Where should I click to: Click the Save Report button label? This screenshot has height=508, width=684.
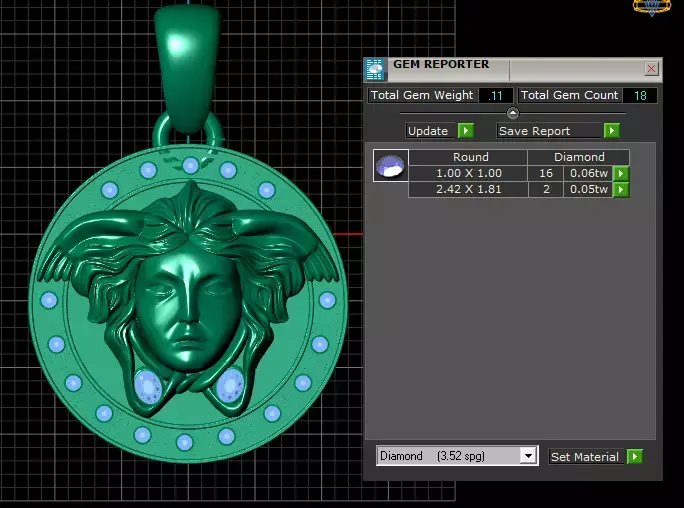pyautogui.click(x=534, y=131)
